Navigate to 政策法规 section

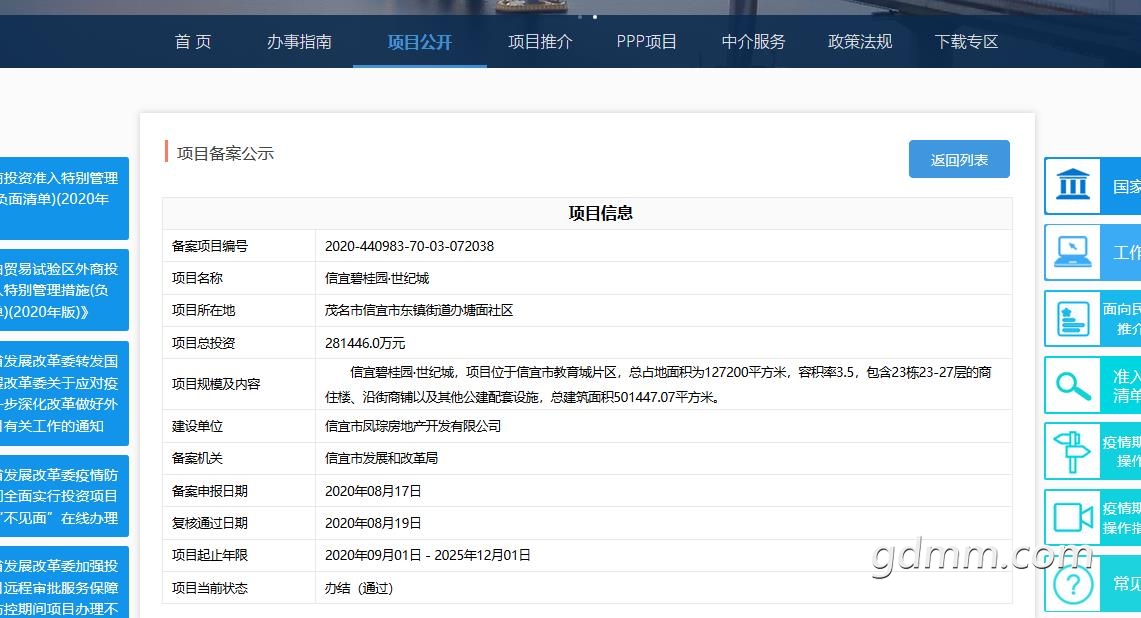click(x=860, y=42)
